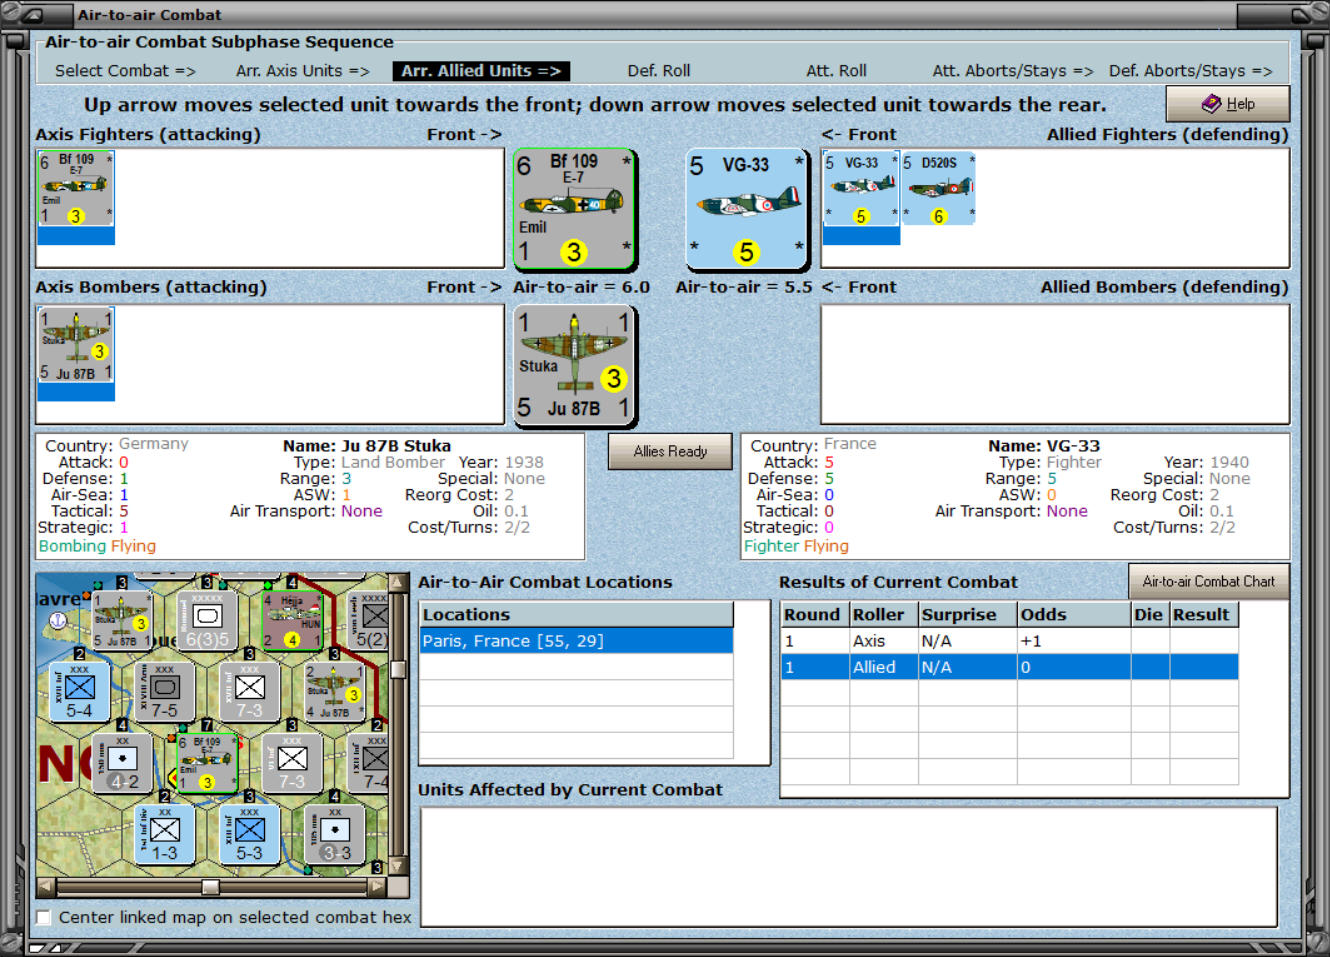This screenshot has width=1330, height=957.
Task: Click the Hungarian Héjja fighter counter on the map
Action: [x=292, y=620]
